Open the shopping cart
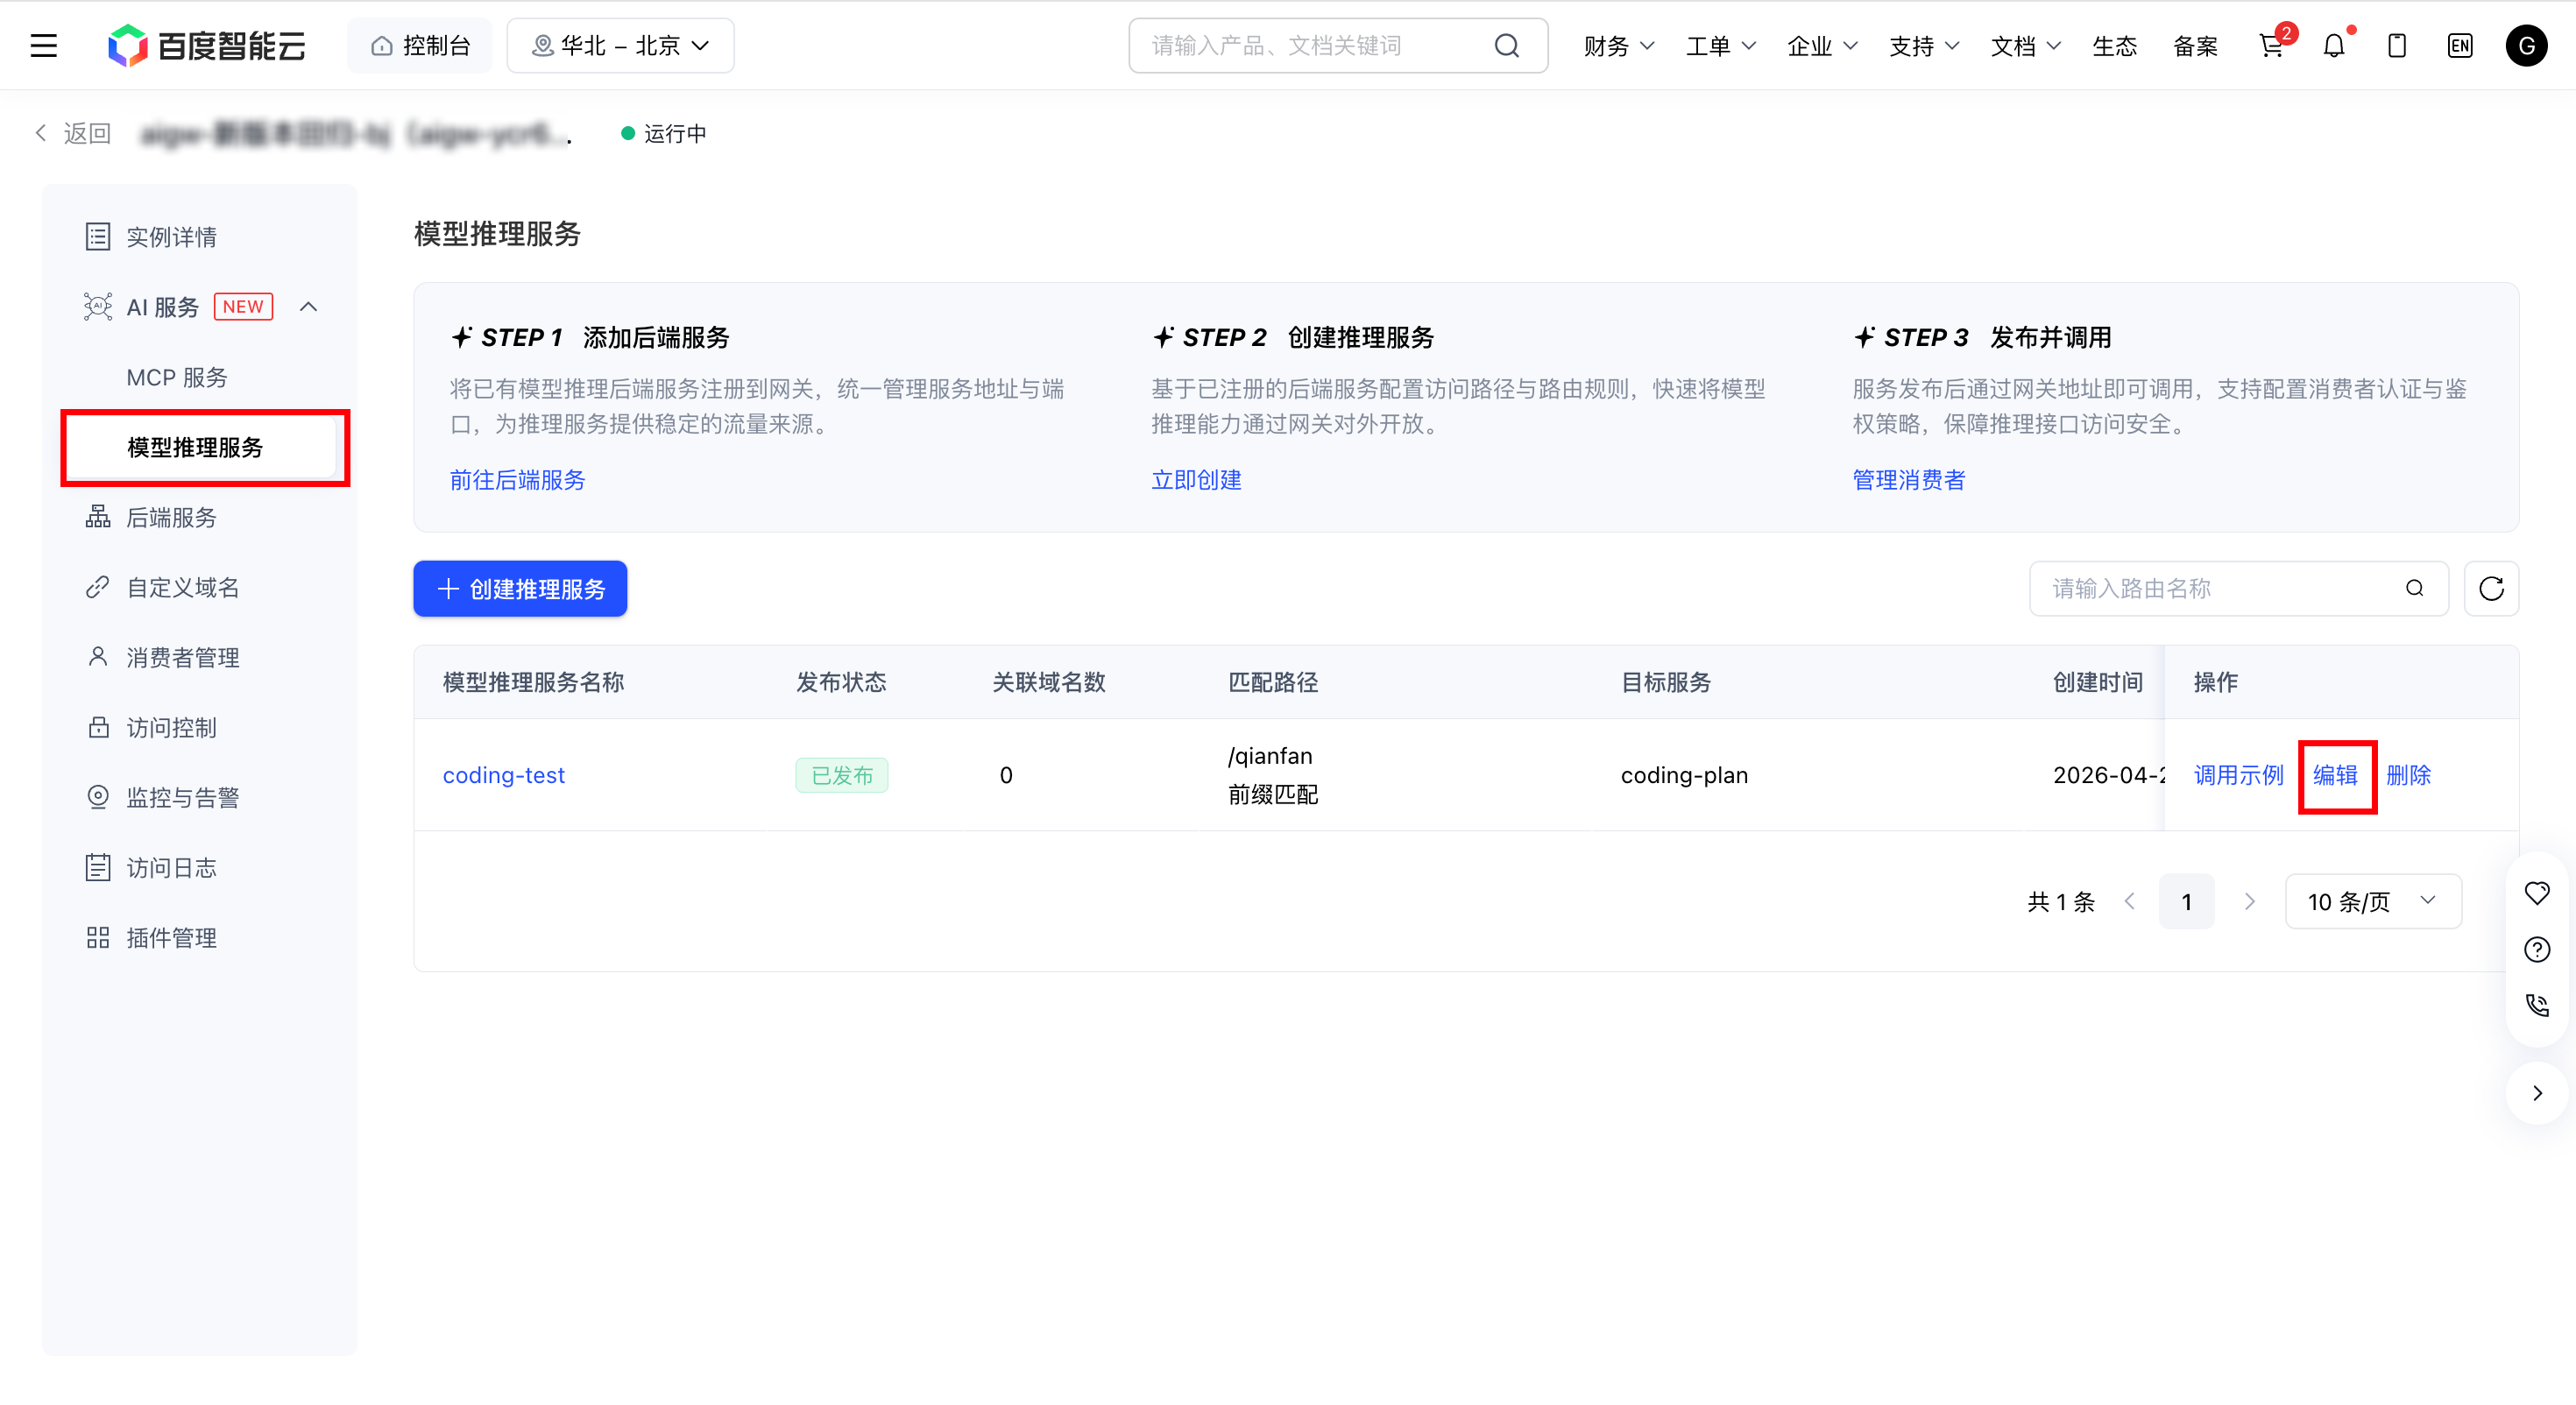This screenshot has height=1405, width=2576. (2272, 45)
